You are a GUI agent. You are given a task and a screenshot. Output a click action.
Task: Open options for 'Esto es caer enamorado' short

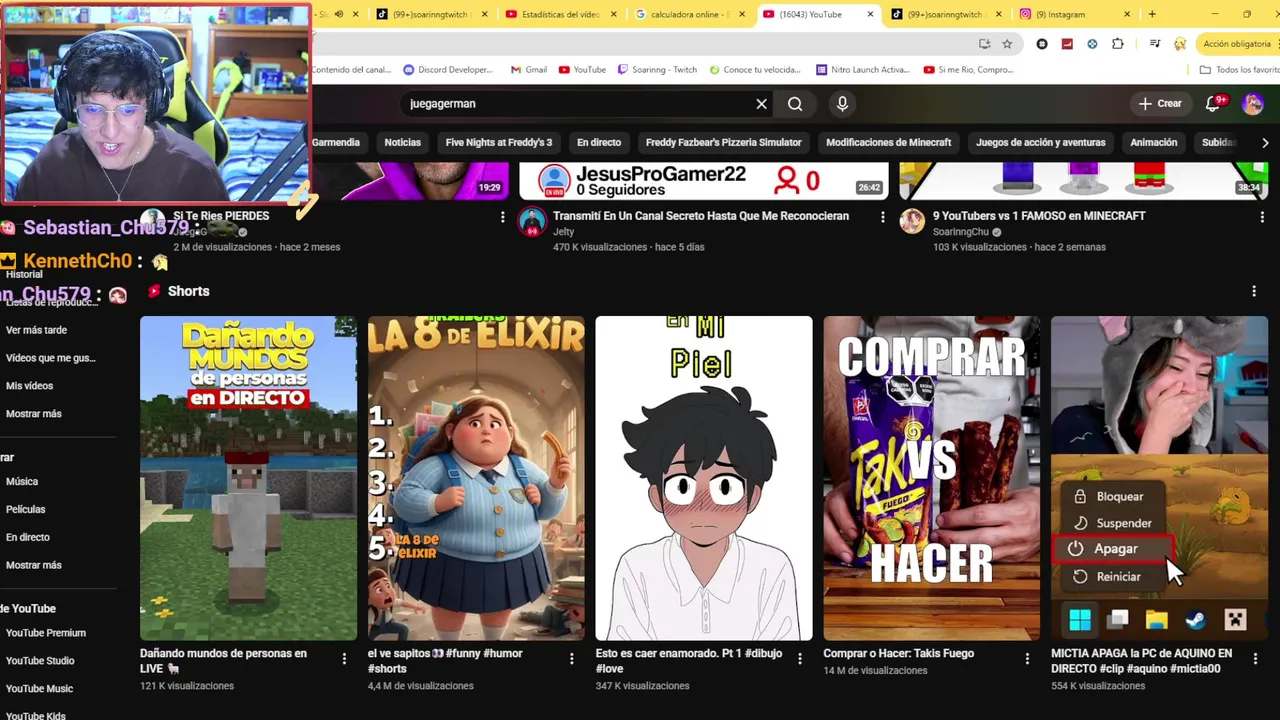tap(799, 659)
